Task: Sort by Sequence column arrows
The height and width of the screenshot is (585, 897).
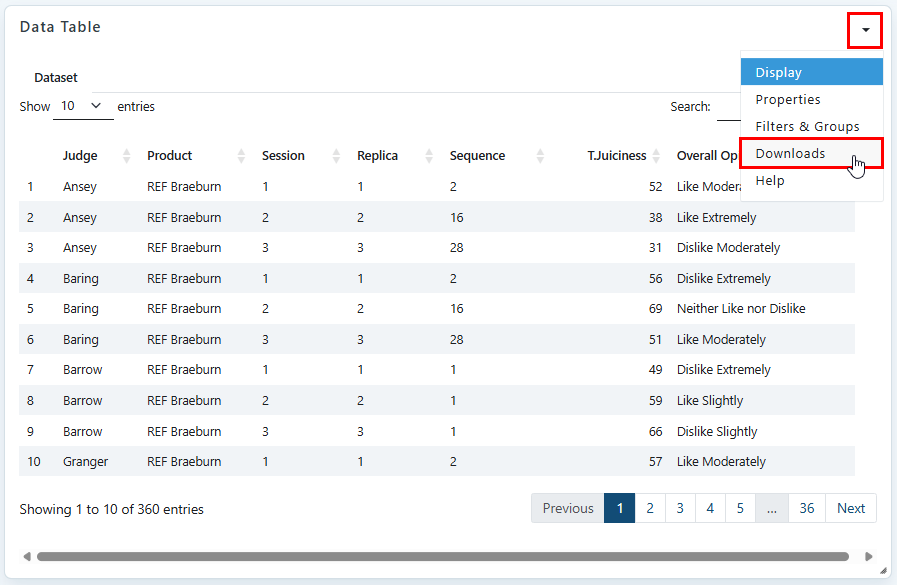Action: (540, 156)
